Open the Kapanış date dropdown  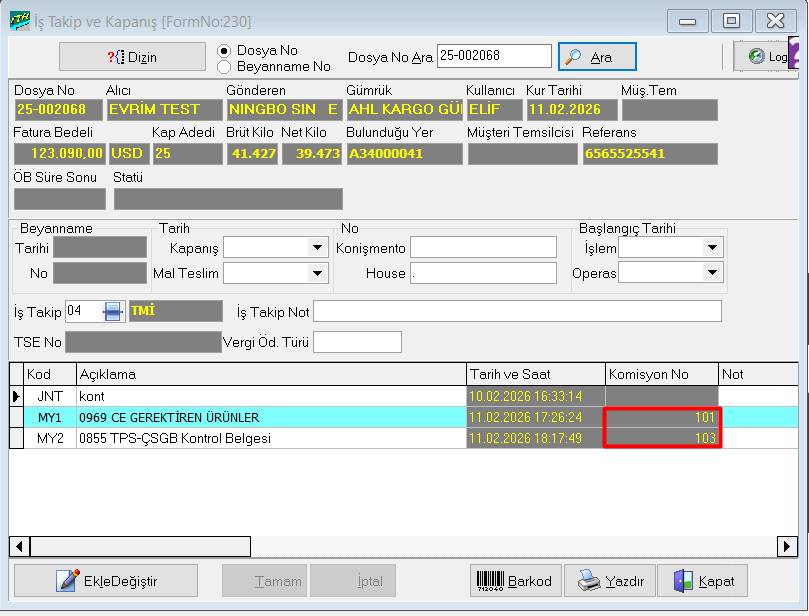click(318, 247)
